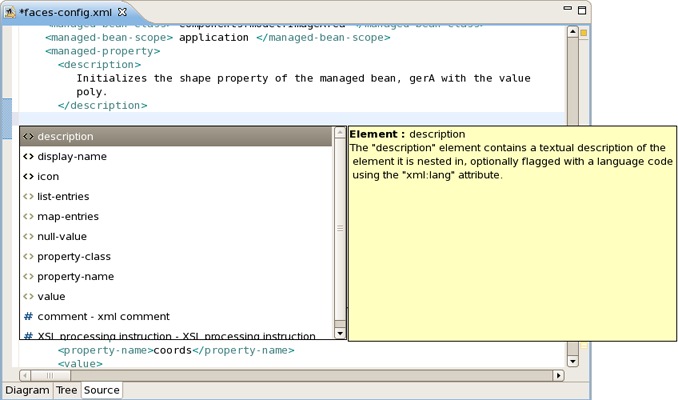Choose the value element proposal

point(176,296)
